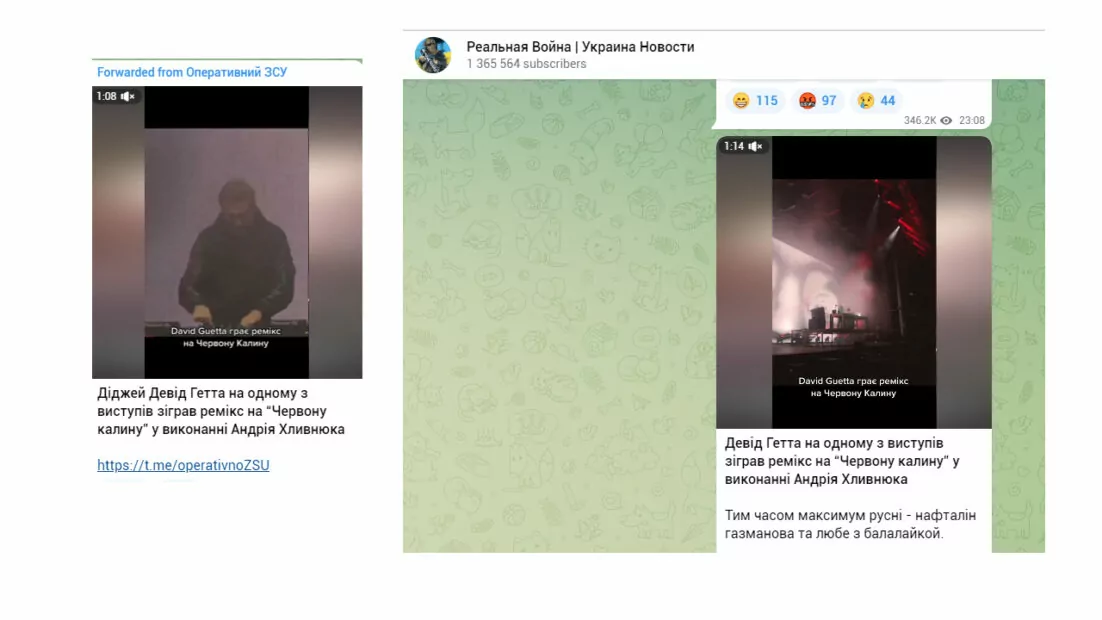Image resolution: width=1102 pixels, height=620 pixels.
Task: Click left video subtitle 'David Guetta грає ремікс'
Action: coord(226,331)
